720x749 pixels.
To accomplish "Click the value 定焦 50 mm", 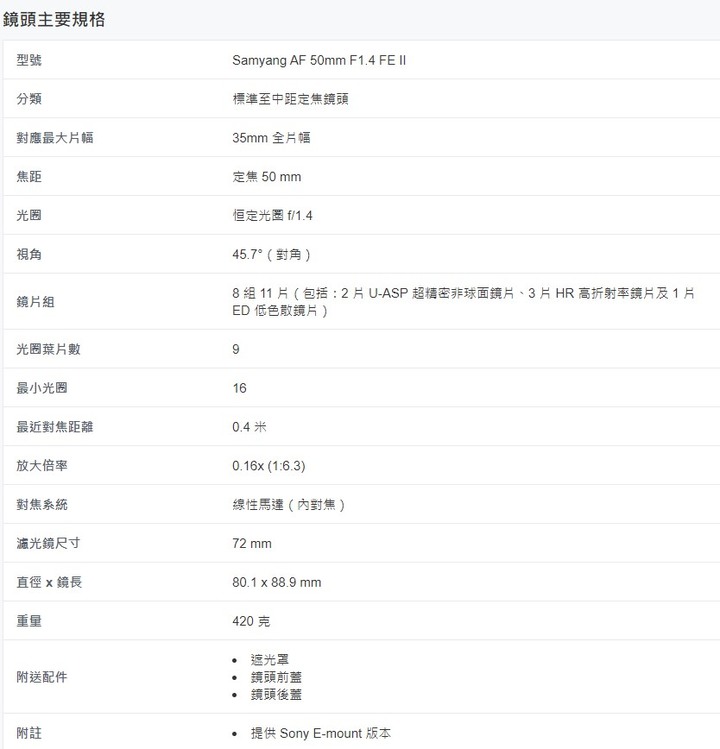I will (267, 177).
